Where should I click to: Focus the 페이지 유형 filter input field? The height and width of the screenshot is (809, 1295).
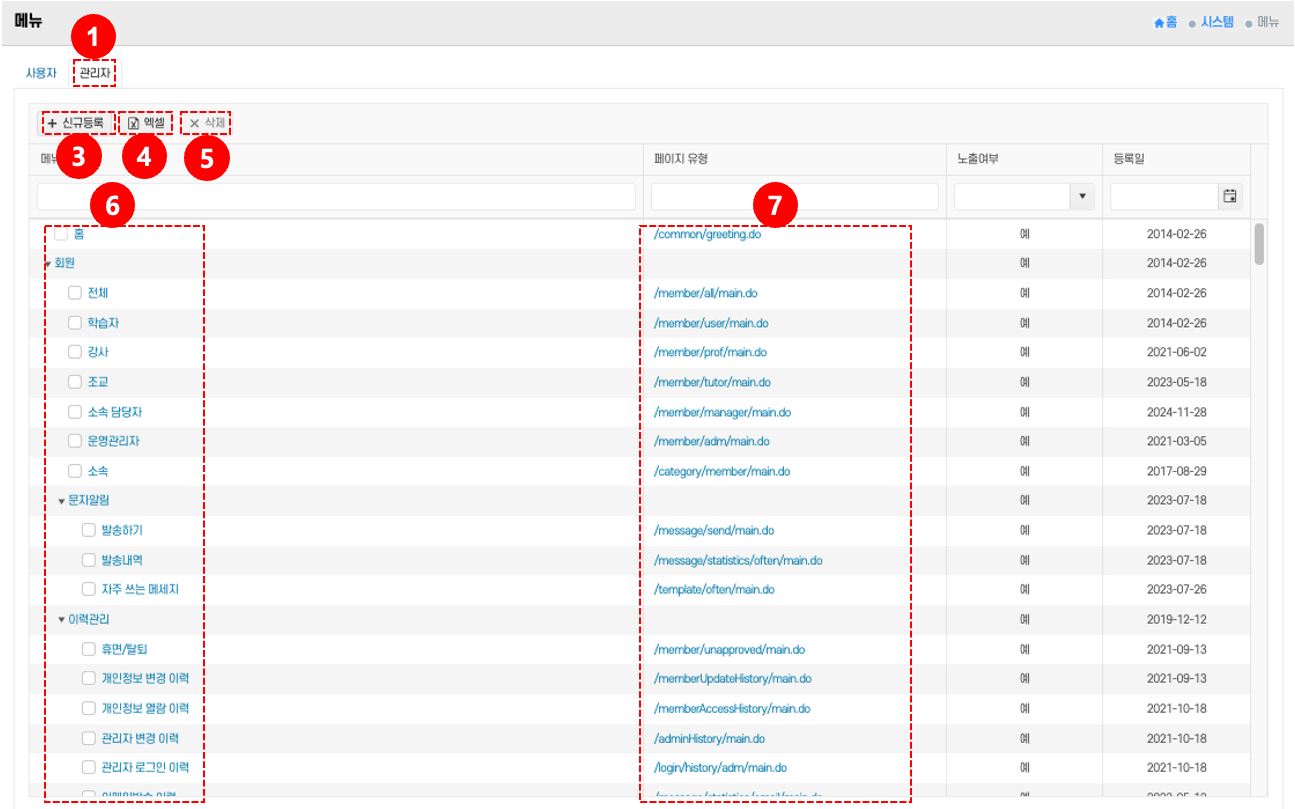794,197
